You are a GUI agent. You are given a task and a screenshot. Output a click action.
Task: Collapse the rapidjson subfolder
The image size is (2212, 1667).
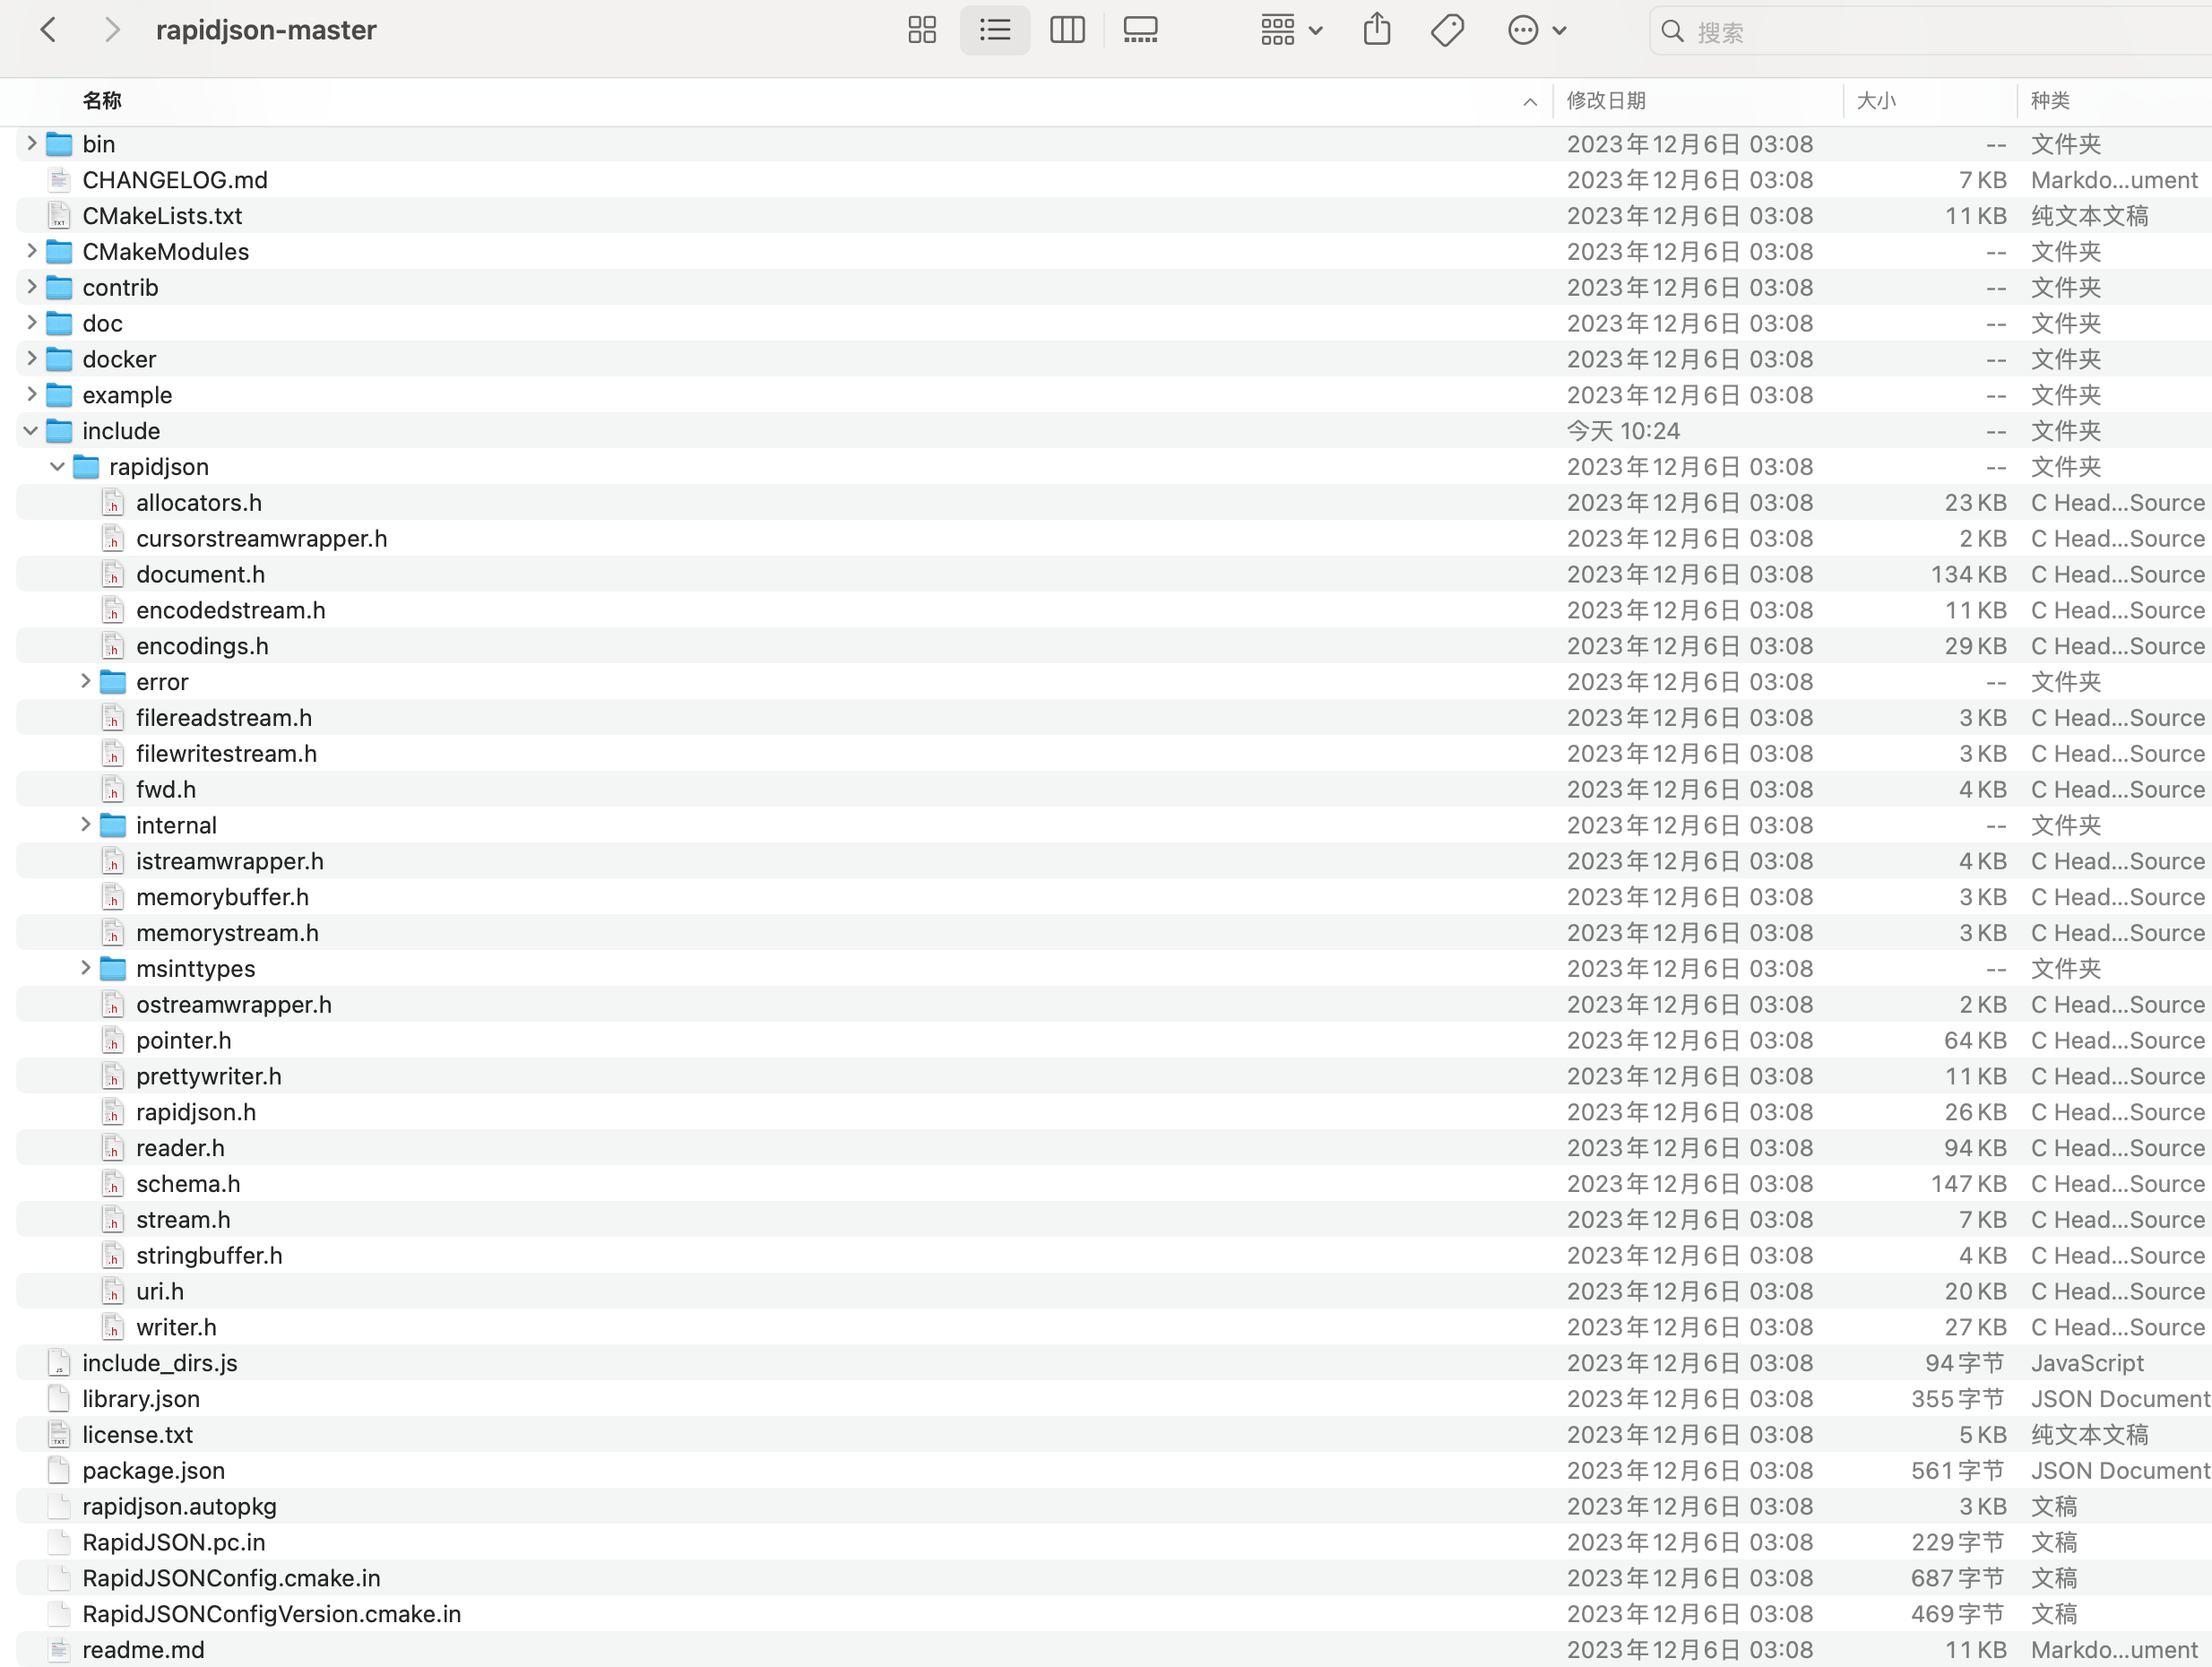58,467
